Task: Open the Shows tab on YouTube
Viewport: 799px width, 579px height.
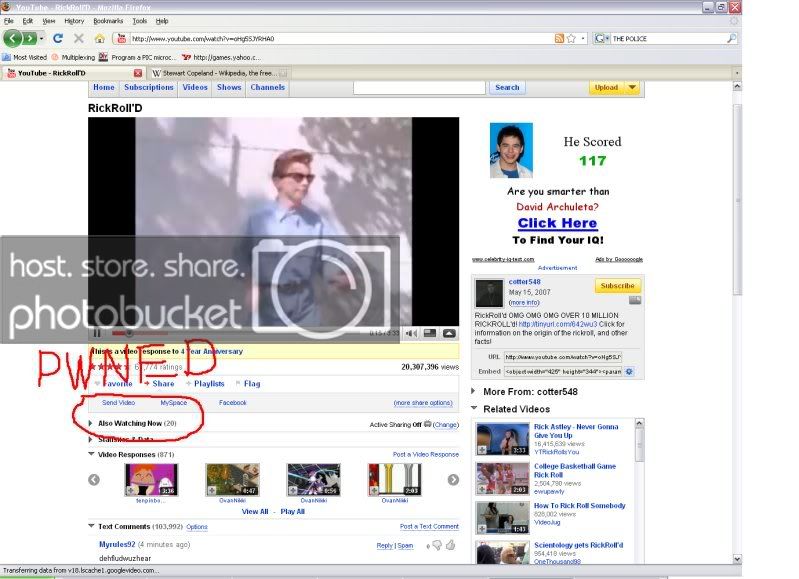Action: click(229, 88)
